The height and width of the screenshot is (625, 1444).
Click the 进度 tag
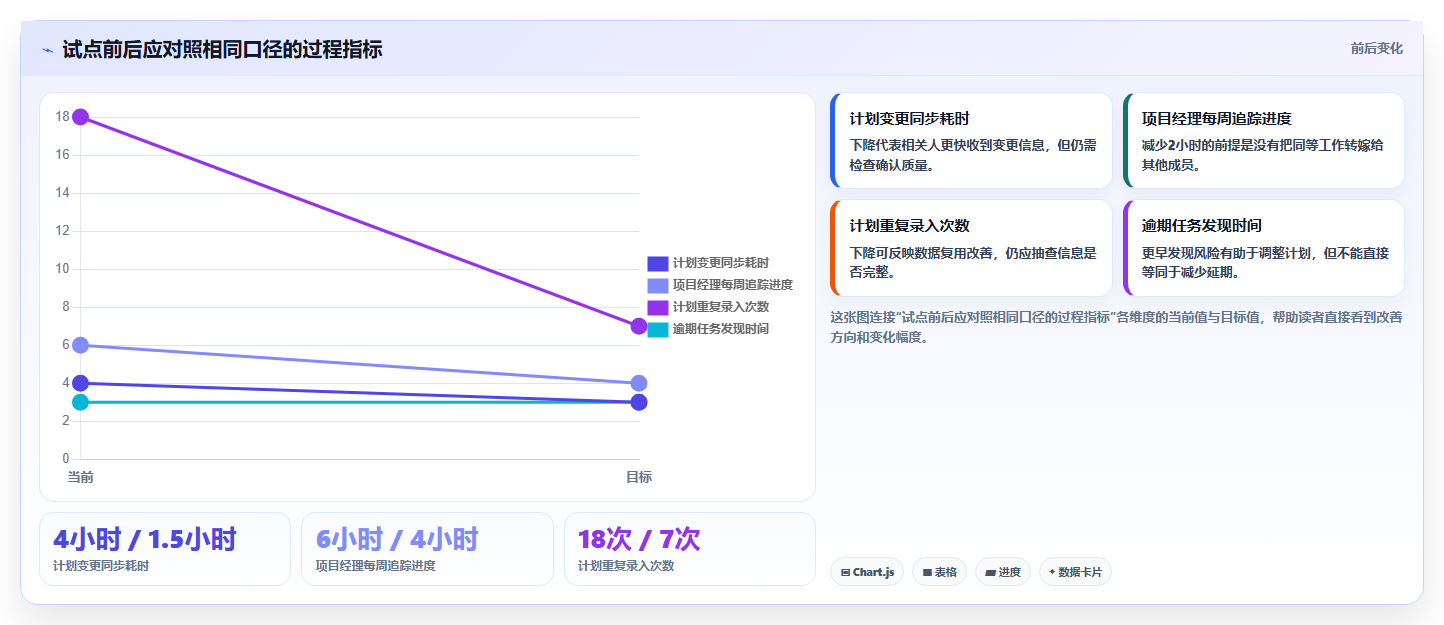point(1003,572)
